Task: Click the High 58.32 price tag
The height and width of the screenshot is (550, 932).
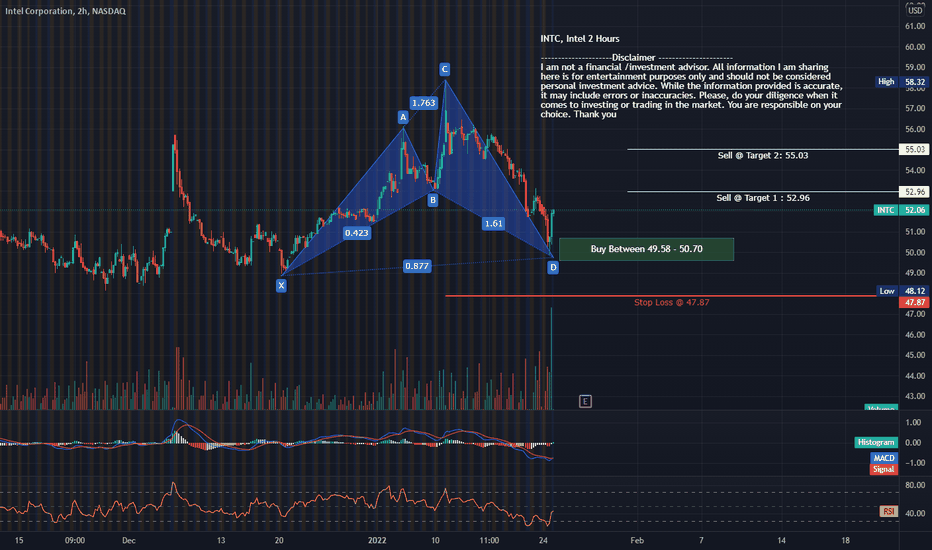Action: pos(902,82)
